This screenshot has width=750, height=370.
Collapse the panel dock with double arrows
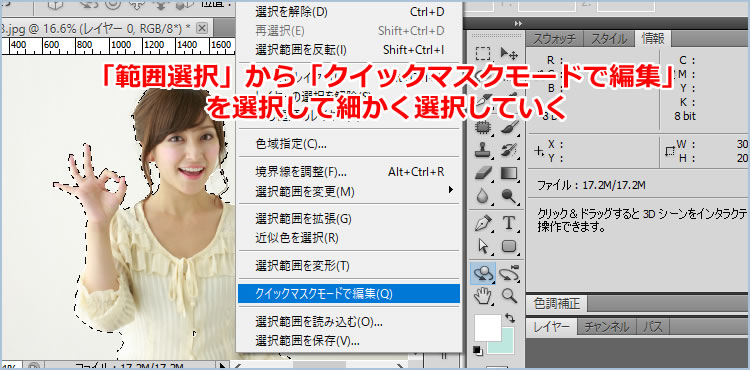518,23
